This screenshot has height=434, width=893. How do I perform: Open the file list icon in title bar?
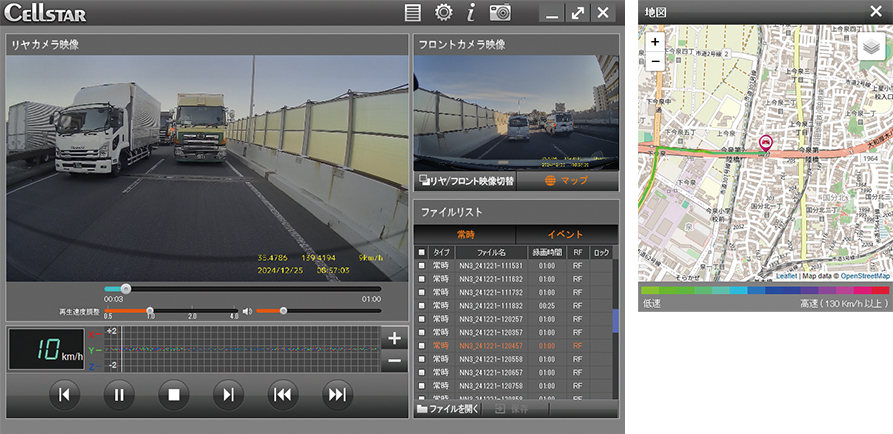pos(412,13)
